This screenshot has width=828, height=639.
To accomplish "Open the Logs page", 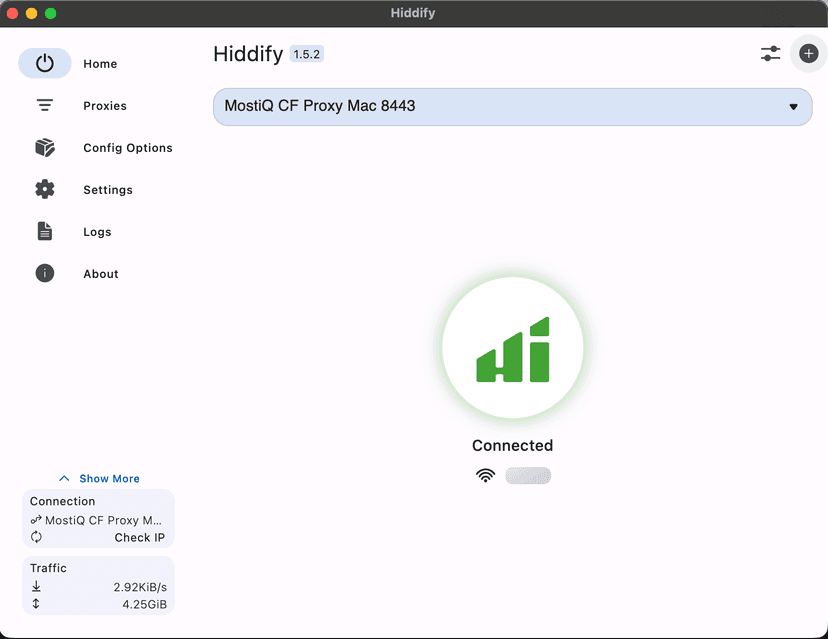I will [97, 232].
